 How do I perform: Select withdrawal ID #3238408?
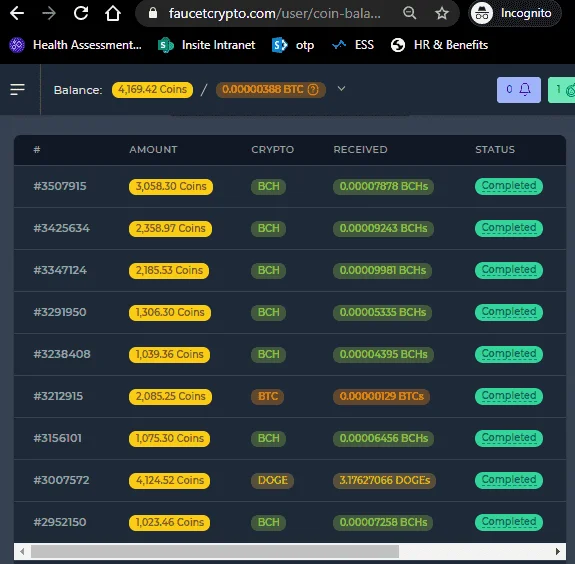pos(62,354)
